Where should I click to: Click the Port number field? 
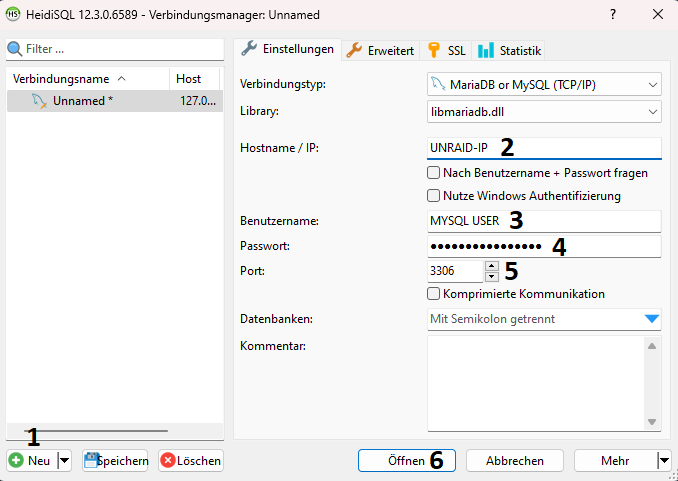point(455,271)
